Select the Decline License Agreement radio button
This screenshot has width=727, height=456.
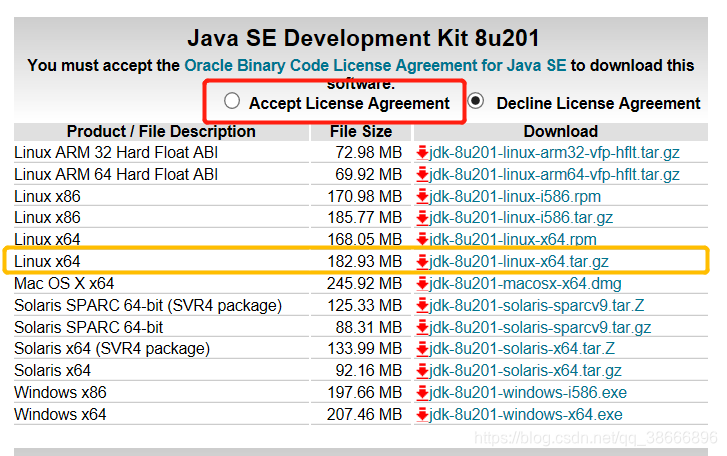(x=476, y=101)
